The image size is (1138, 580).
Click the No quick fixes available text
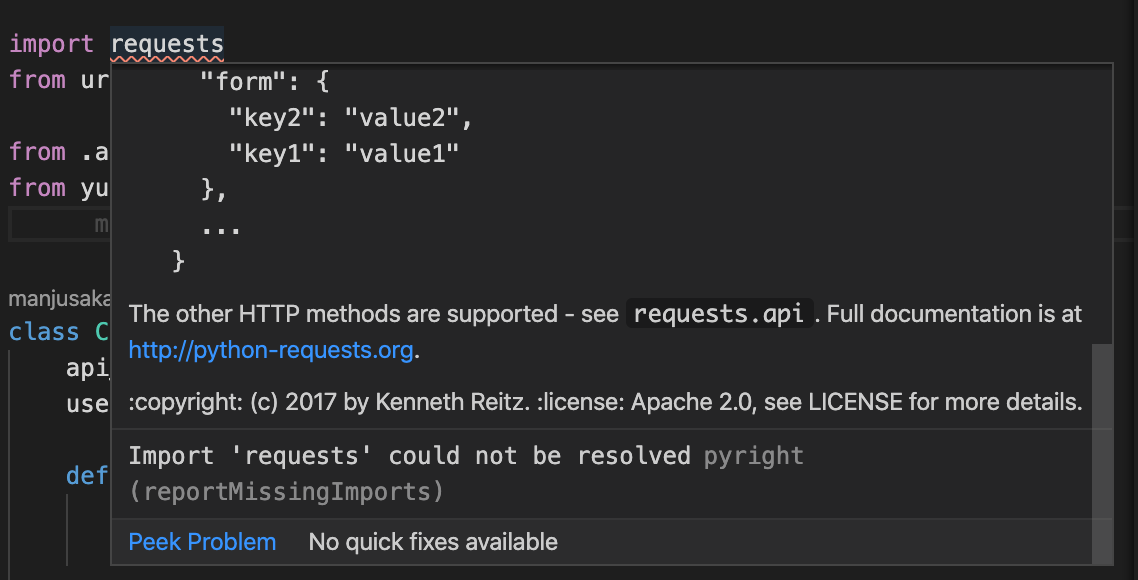[x=432, y=541]
